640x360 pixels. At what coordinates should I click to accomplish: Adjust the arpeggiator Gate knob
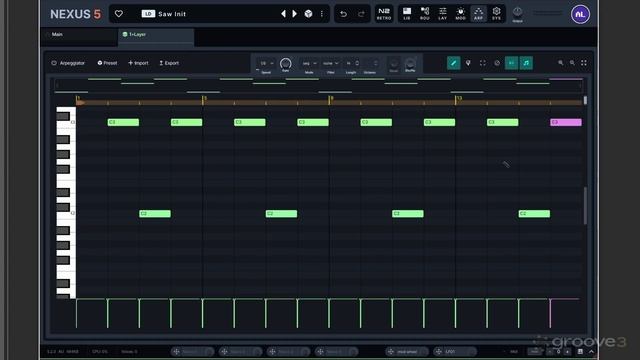coord(285,63)
